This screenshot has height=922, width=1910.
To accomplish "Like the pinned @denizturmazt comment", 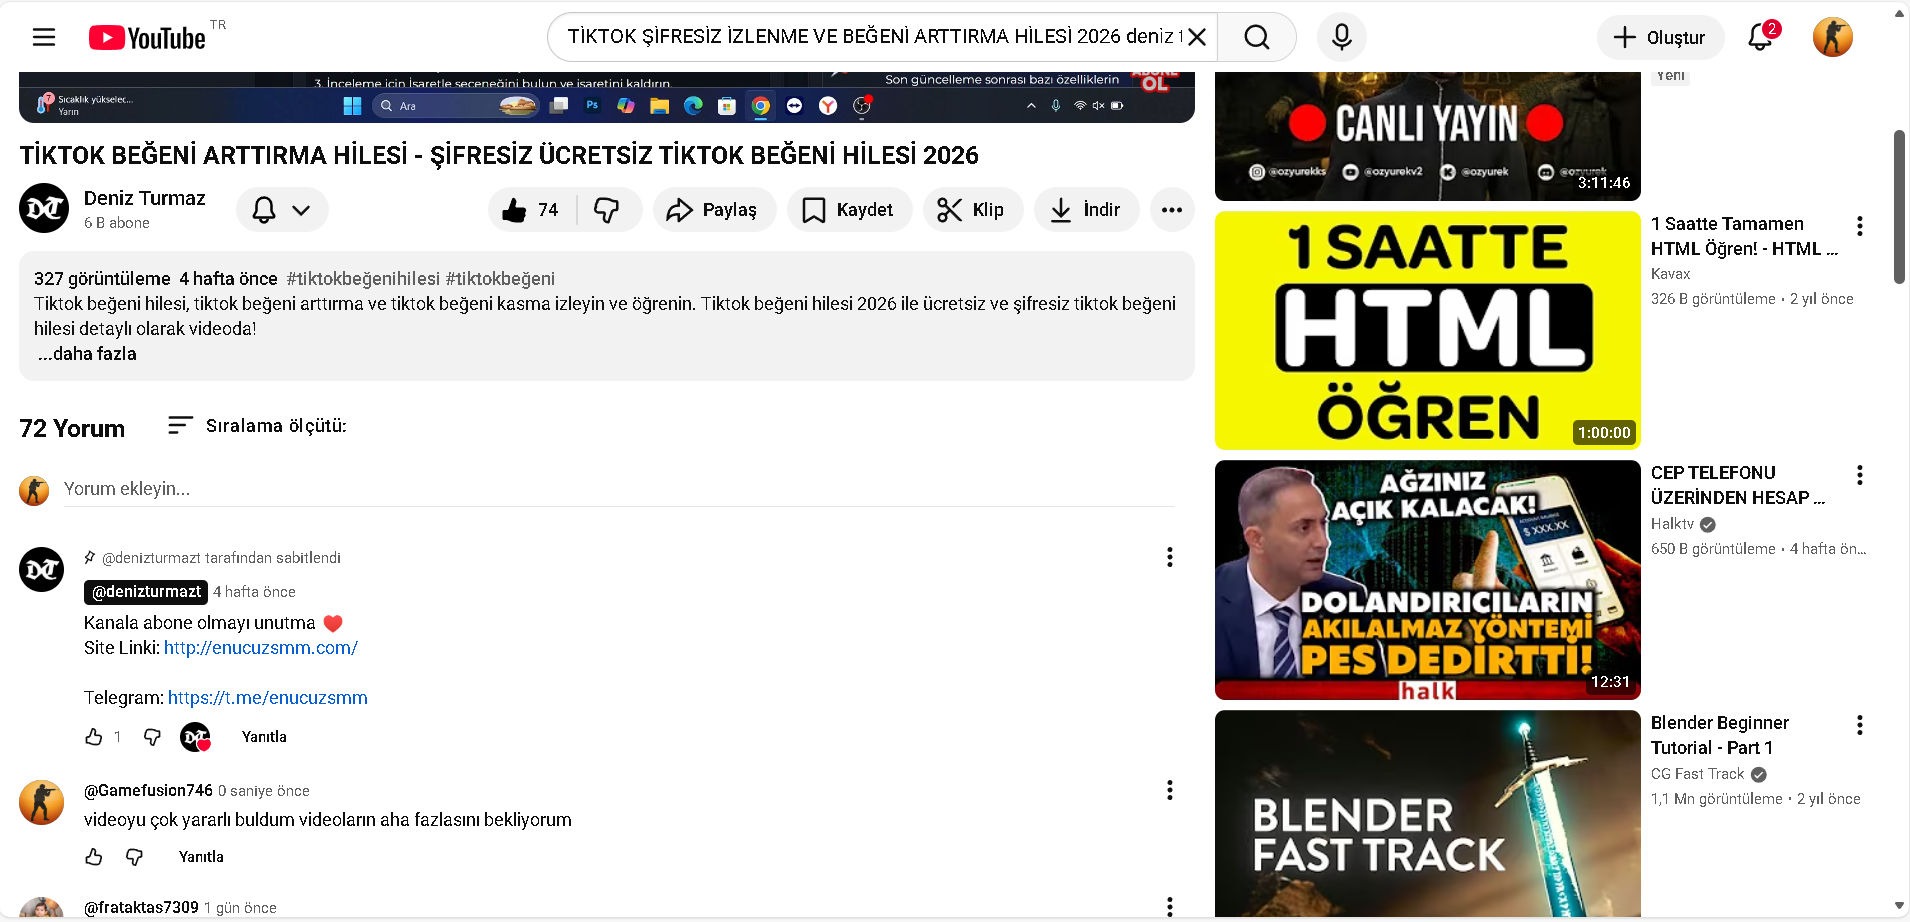I will tap(94, 737).
